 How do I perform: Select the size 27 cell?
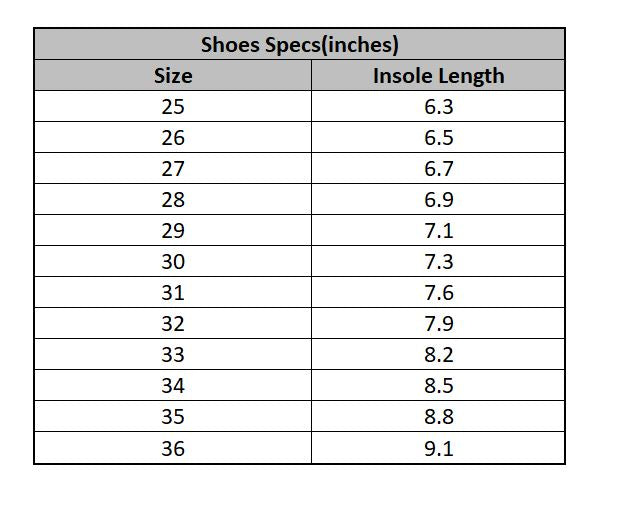coord(173,168)
